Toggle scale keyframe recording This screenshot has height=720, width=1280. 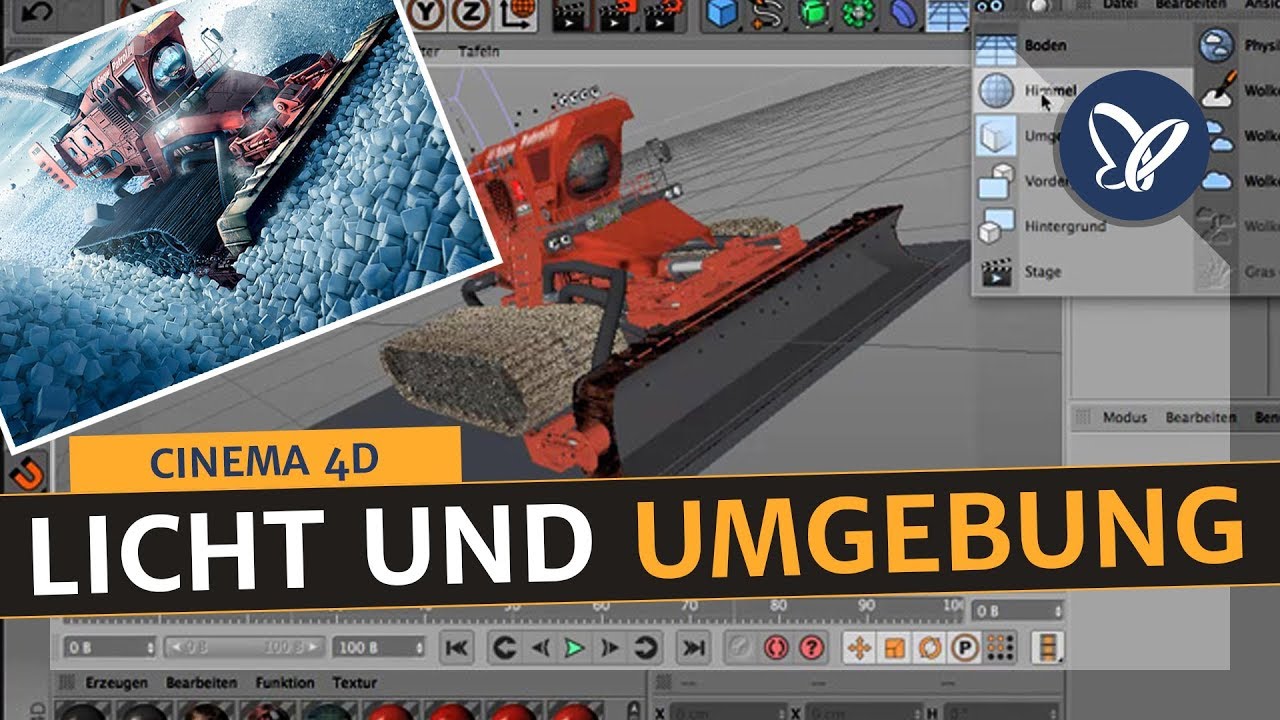point(894,648)
